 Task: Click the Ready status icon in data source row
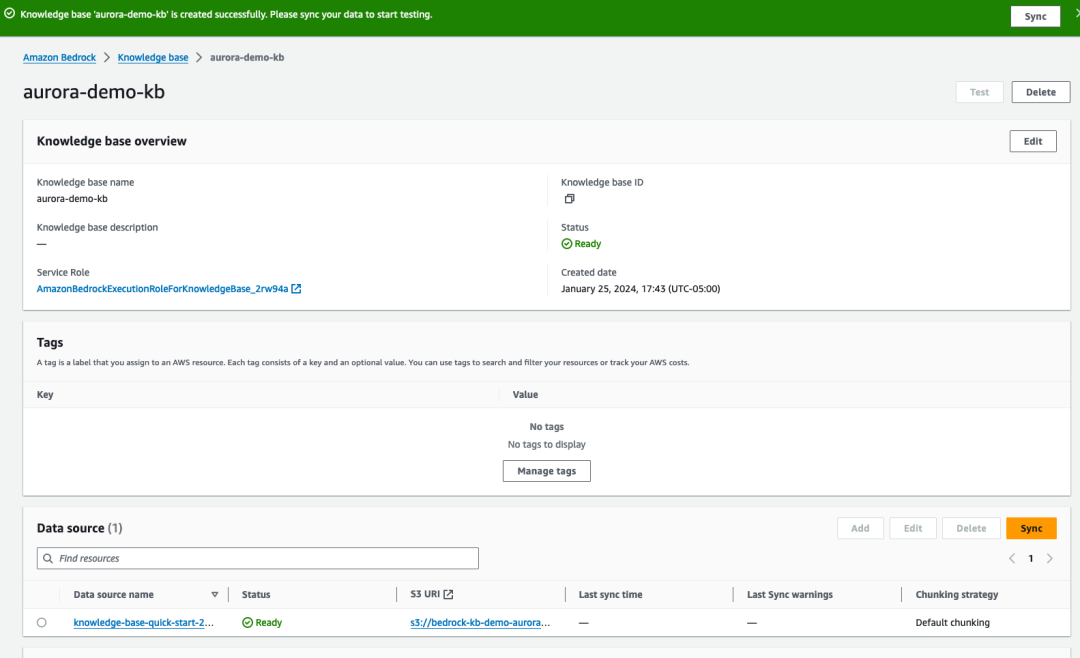[x=247, y=622]
